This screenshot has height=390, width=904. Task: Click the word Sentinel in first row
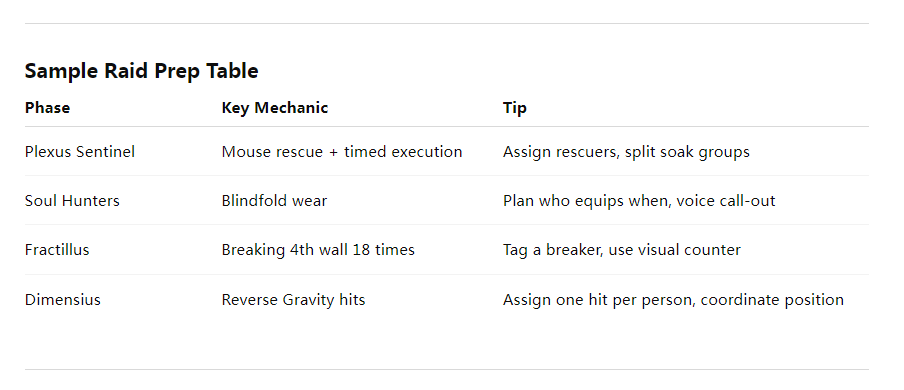tap(107, 152)
